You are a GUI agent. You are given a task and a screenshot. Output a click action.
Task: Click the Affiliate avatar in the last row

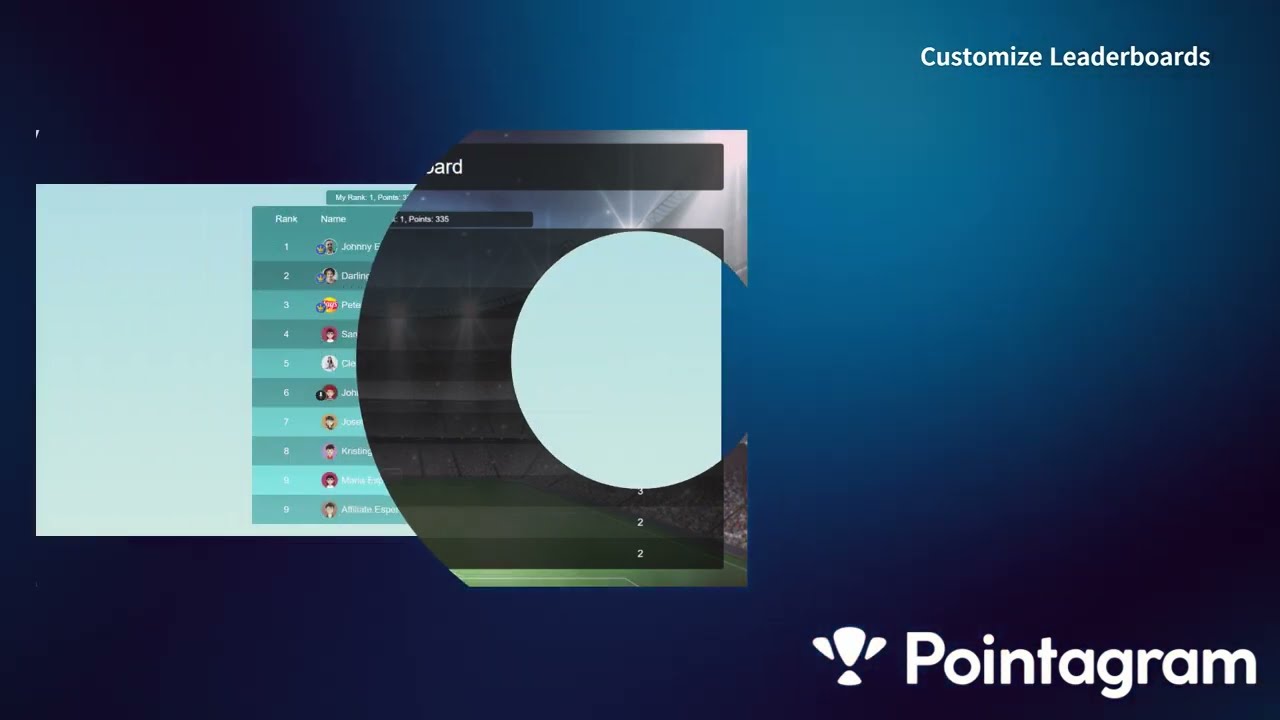pos(330,510)
